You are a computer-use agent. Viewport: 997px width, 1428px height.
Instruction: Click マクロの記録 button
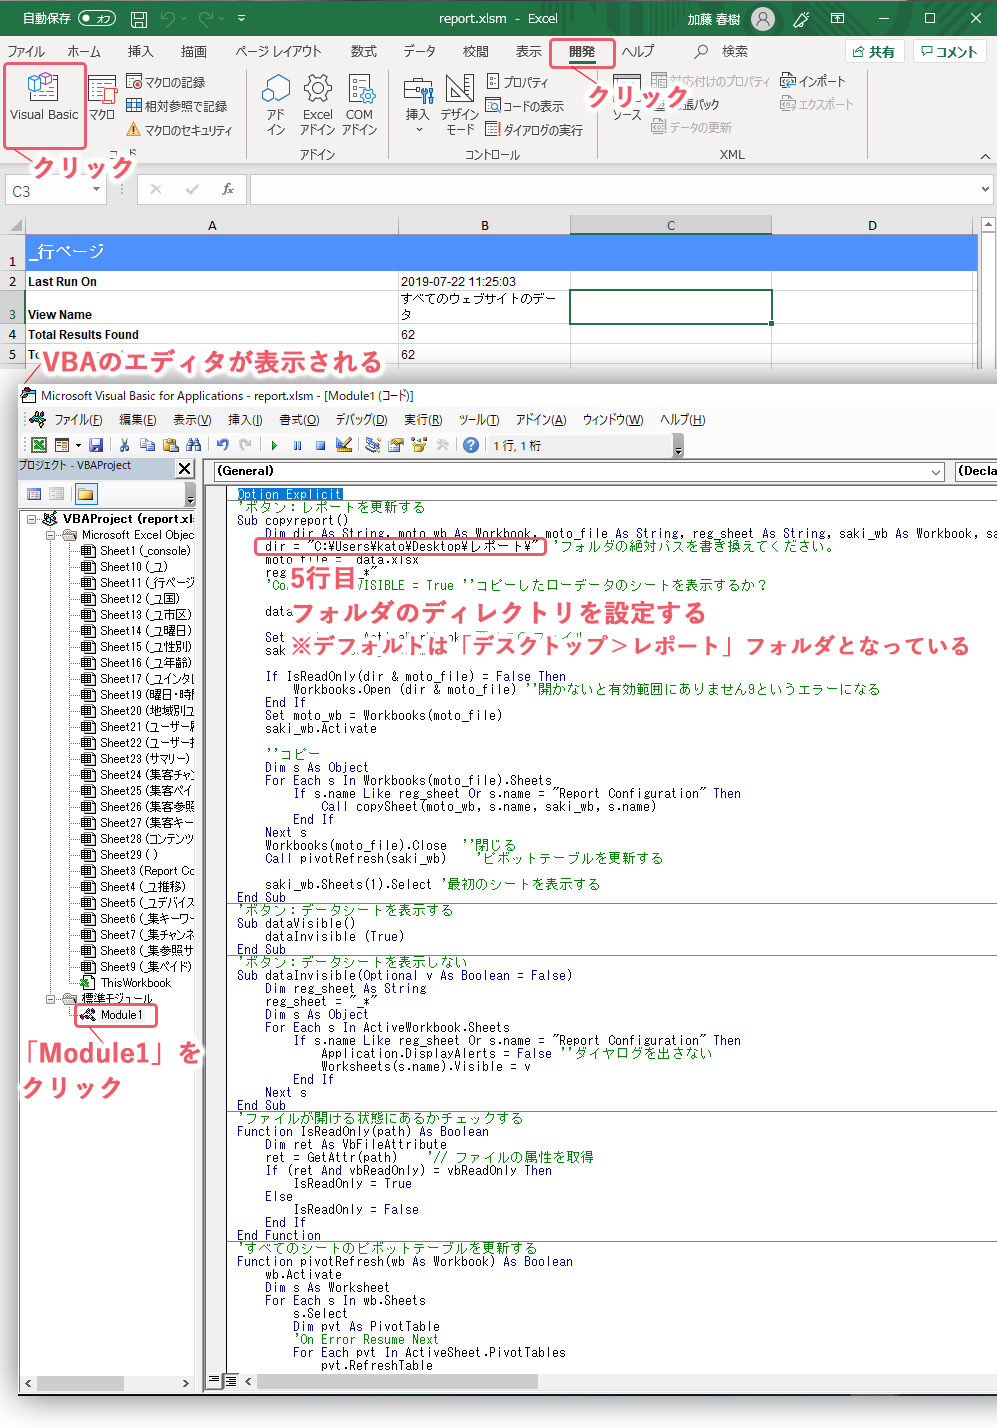[166, 82]
